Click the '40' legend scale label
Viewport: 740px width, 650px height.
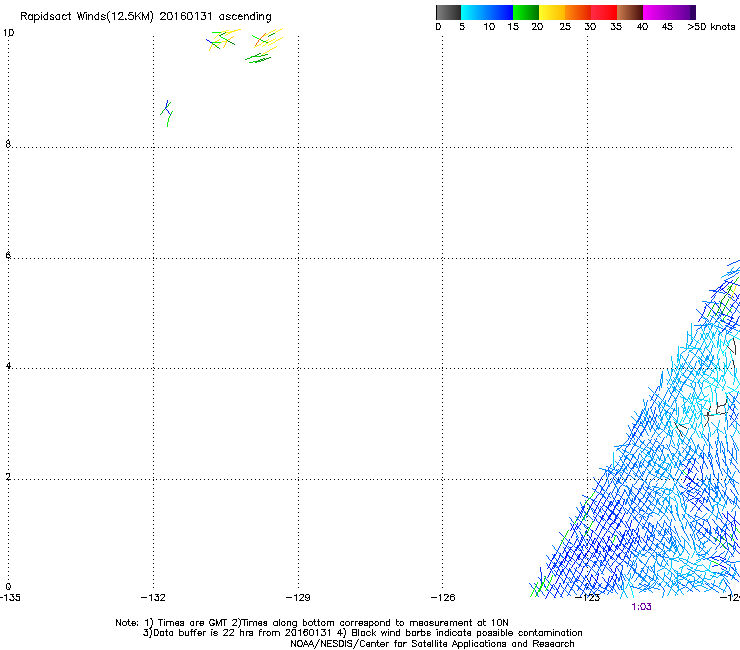642,27
